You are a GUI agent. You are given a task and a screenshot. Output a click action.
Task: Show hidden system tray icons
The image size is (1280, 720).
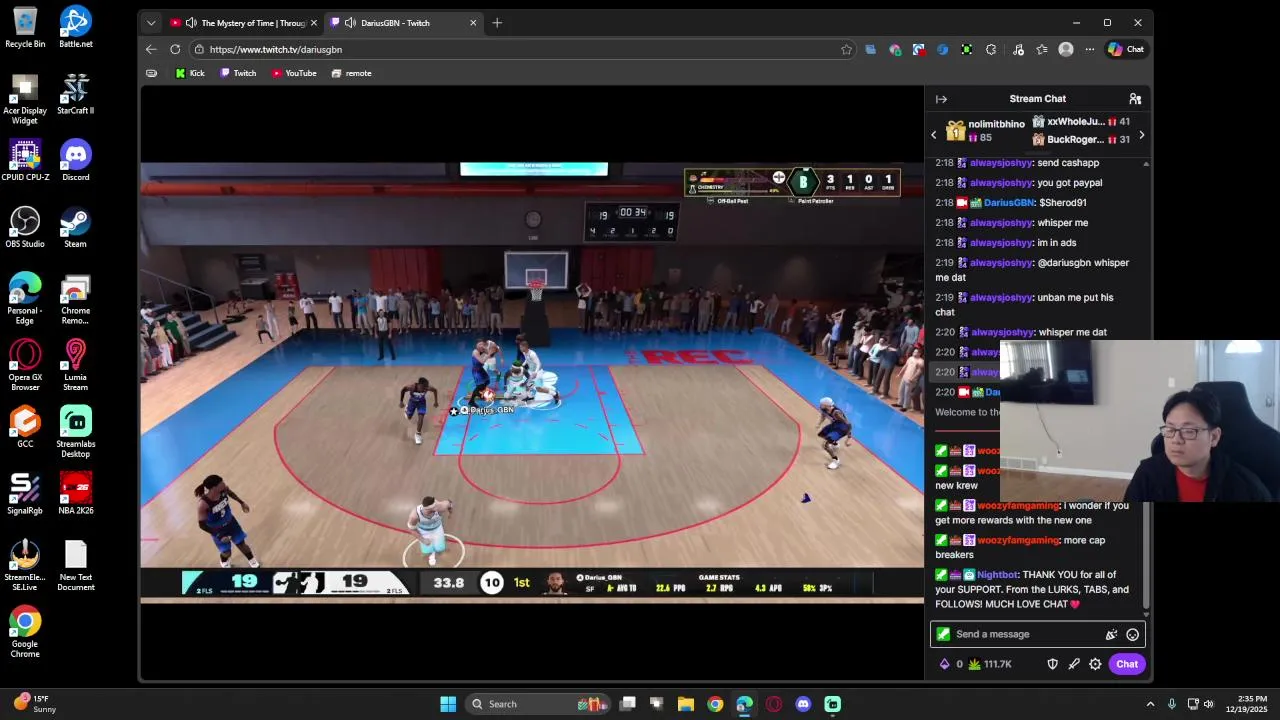tap(1150, 704)
